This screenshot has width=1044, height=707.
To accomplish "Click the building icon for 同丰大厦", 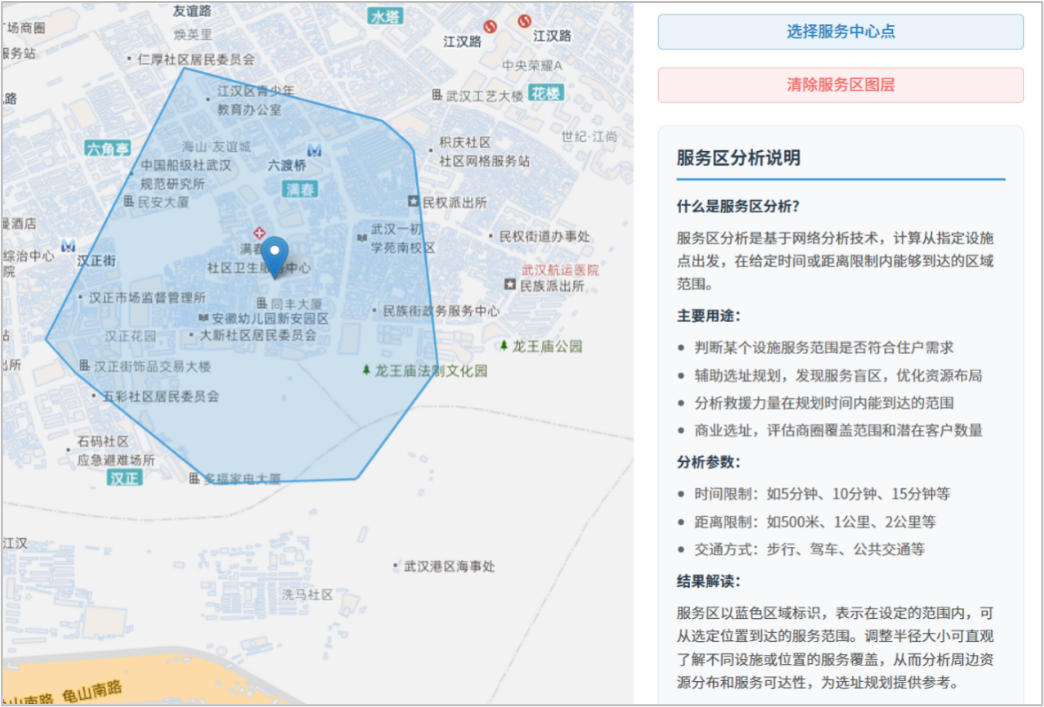I will [261, 303].
